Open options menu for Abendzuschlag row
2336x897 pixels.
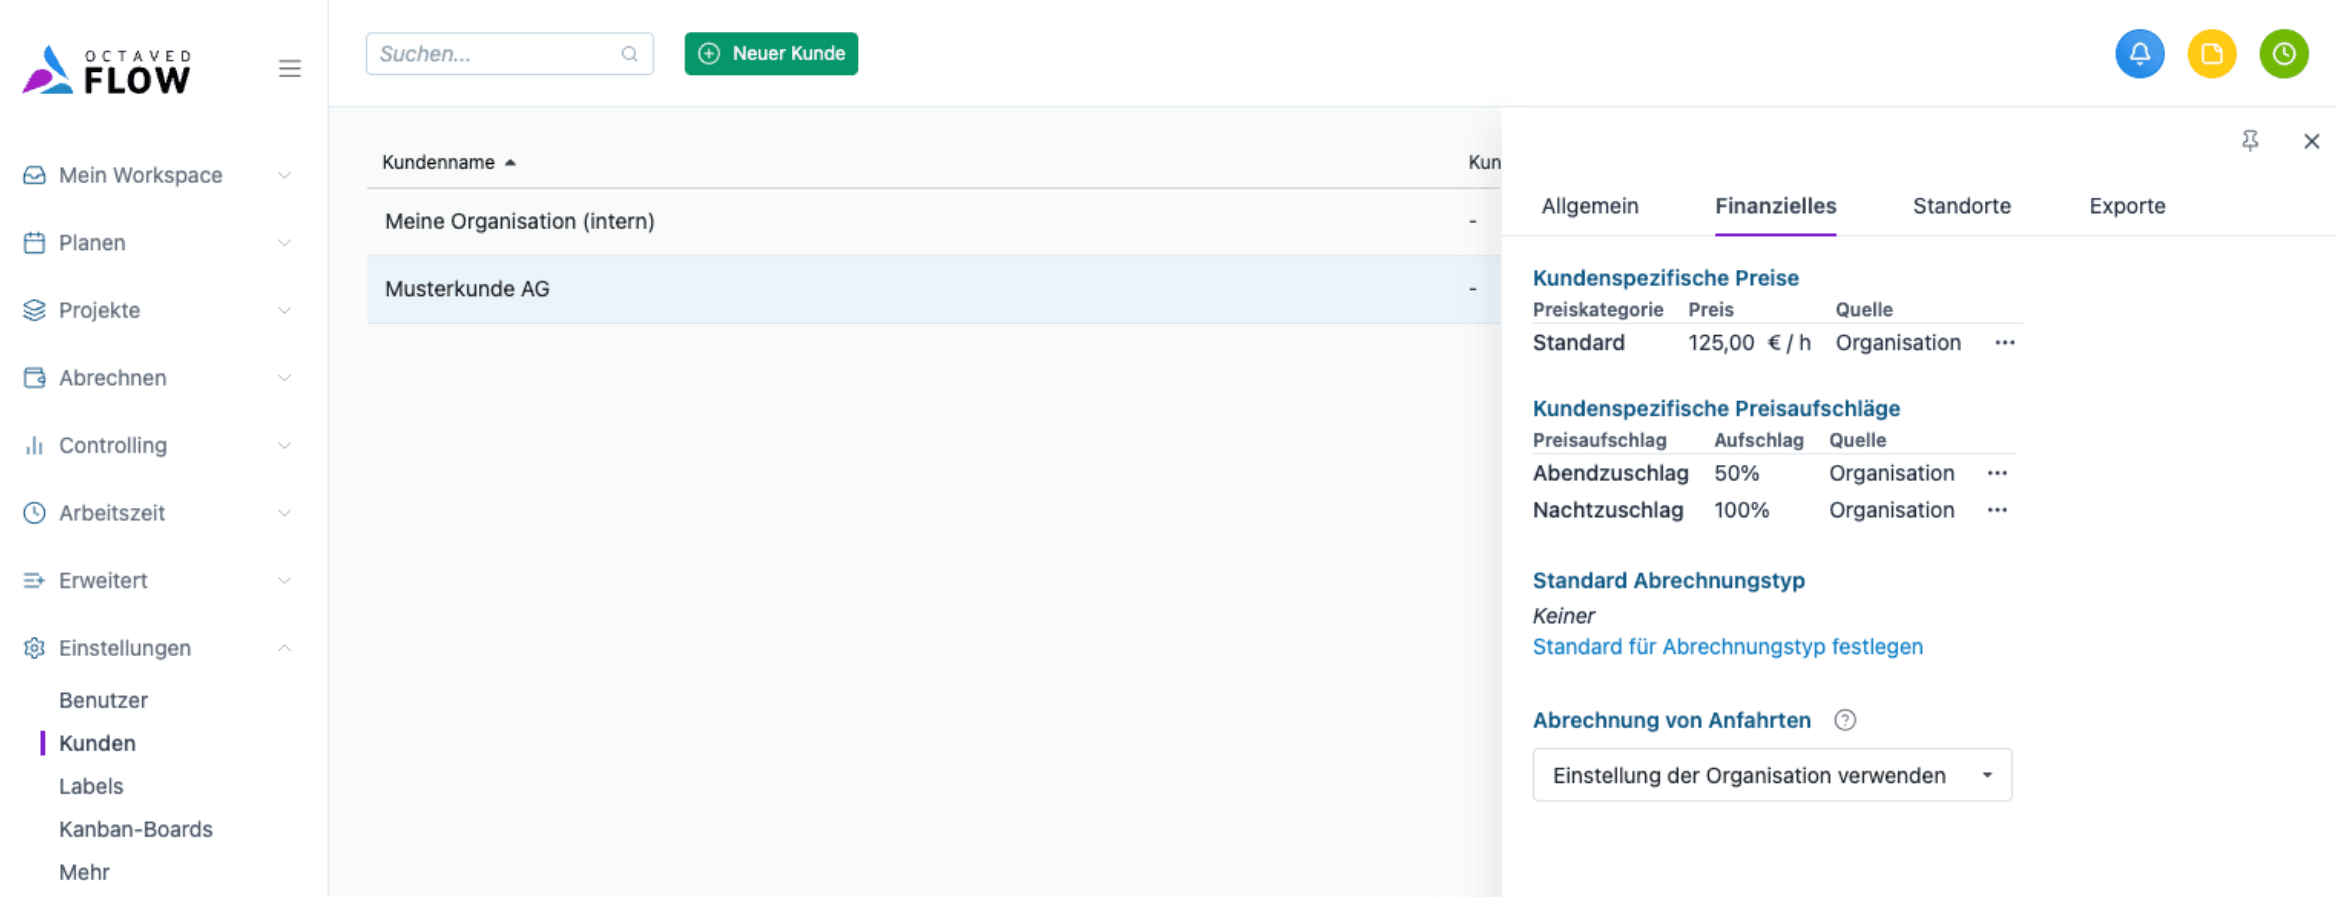coord(1996,473)
